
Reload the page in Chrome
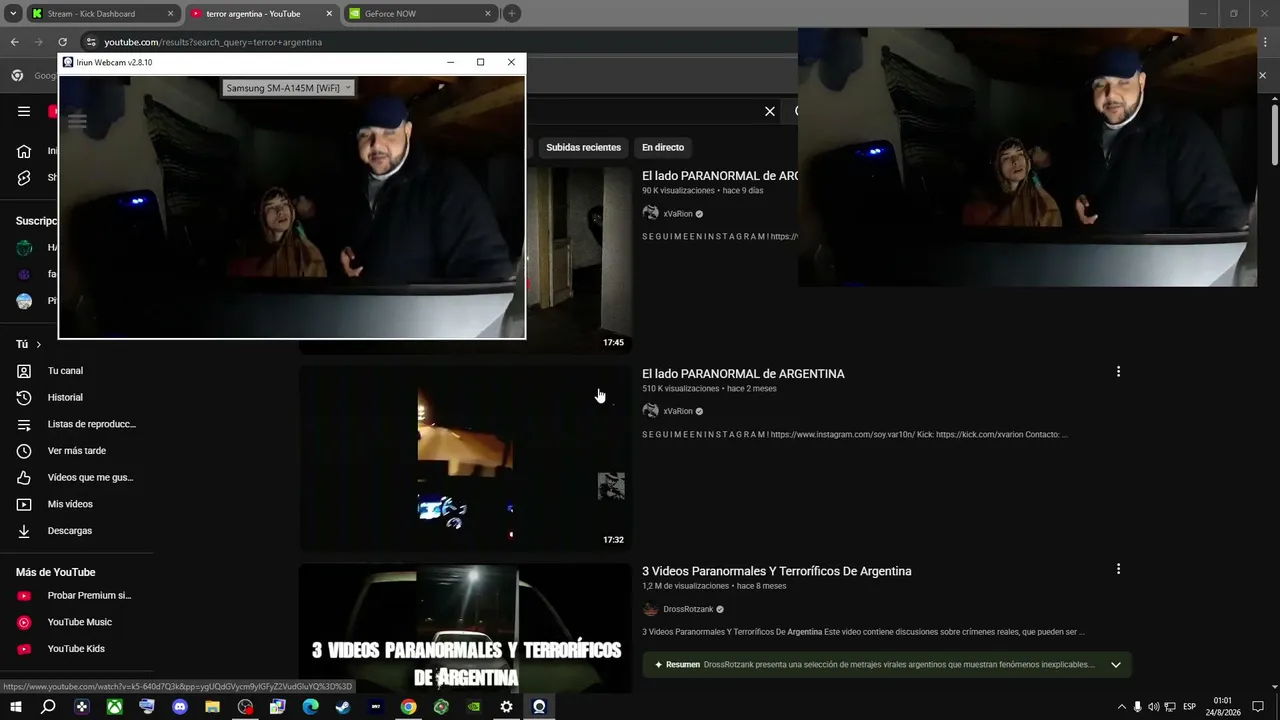(x=62, y=42)
